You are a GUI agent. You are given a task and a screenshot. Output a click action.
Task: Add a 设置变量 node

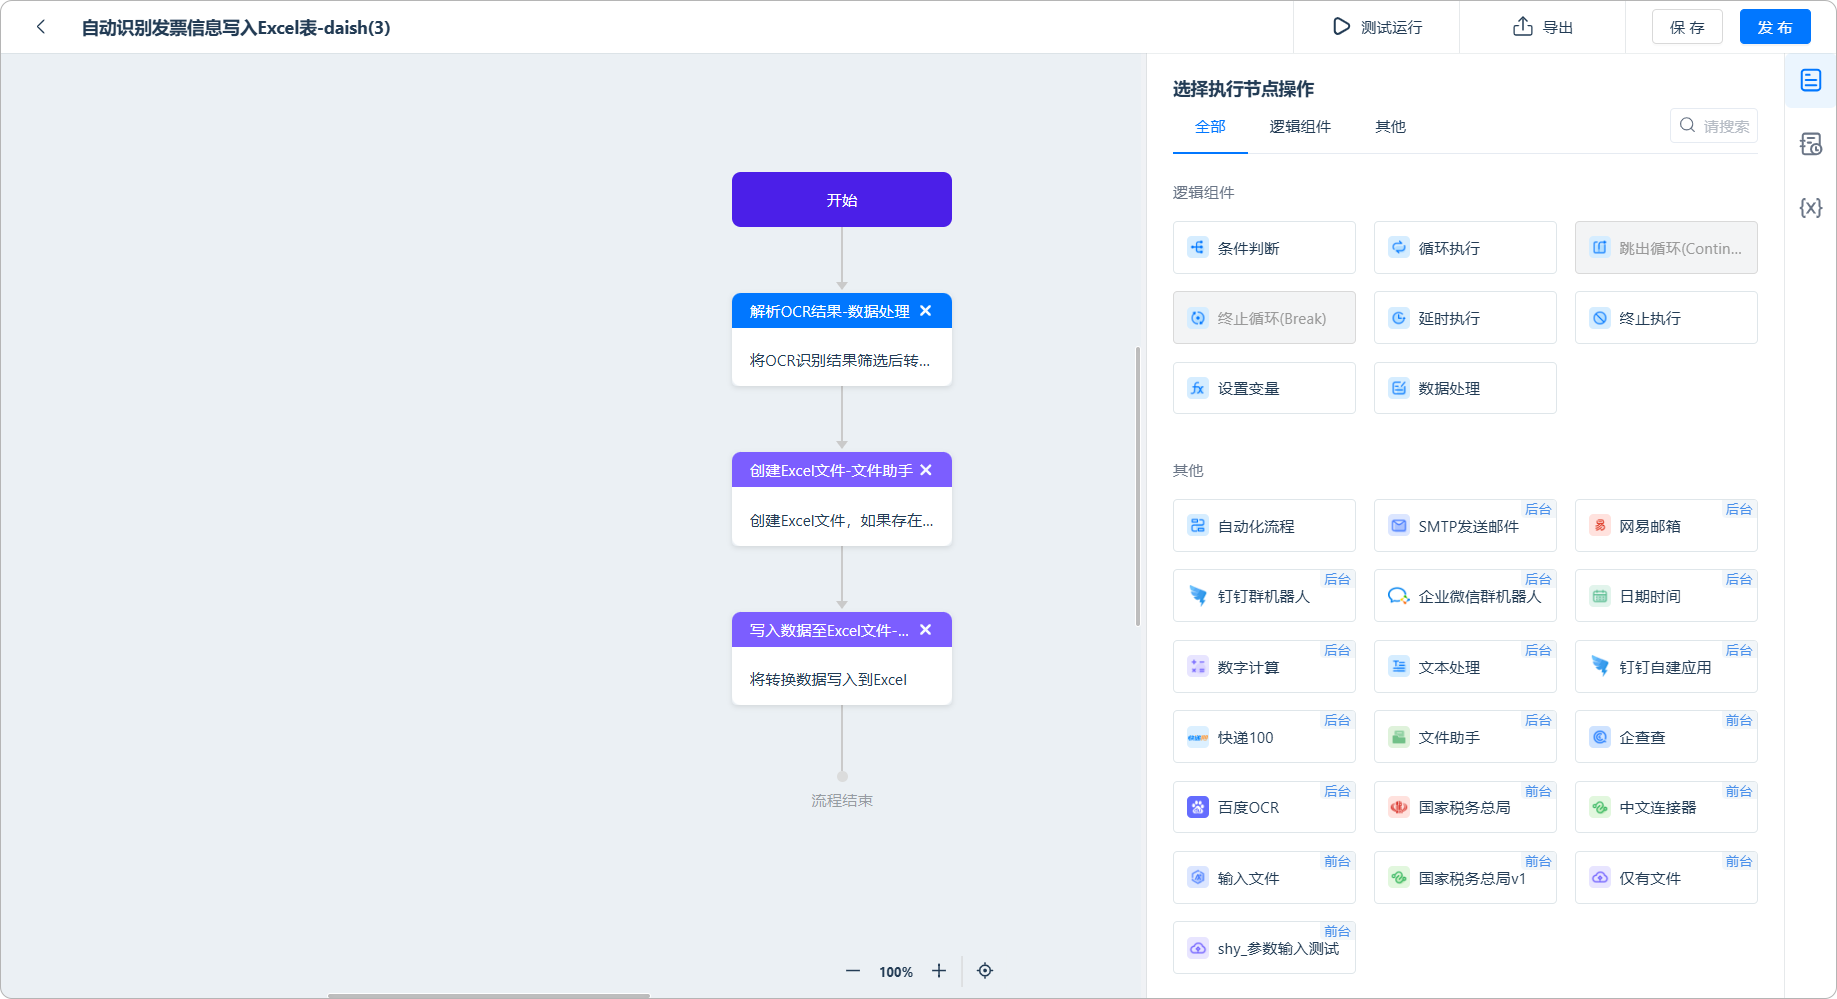click(1264, 388)
